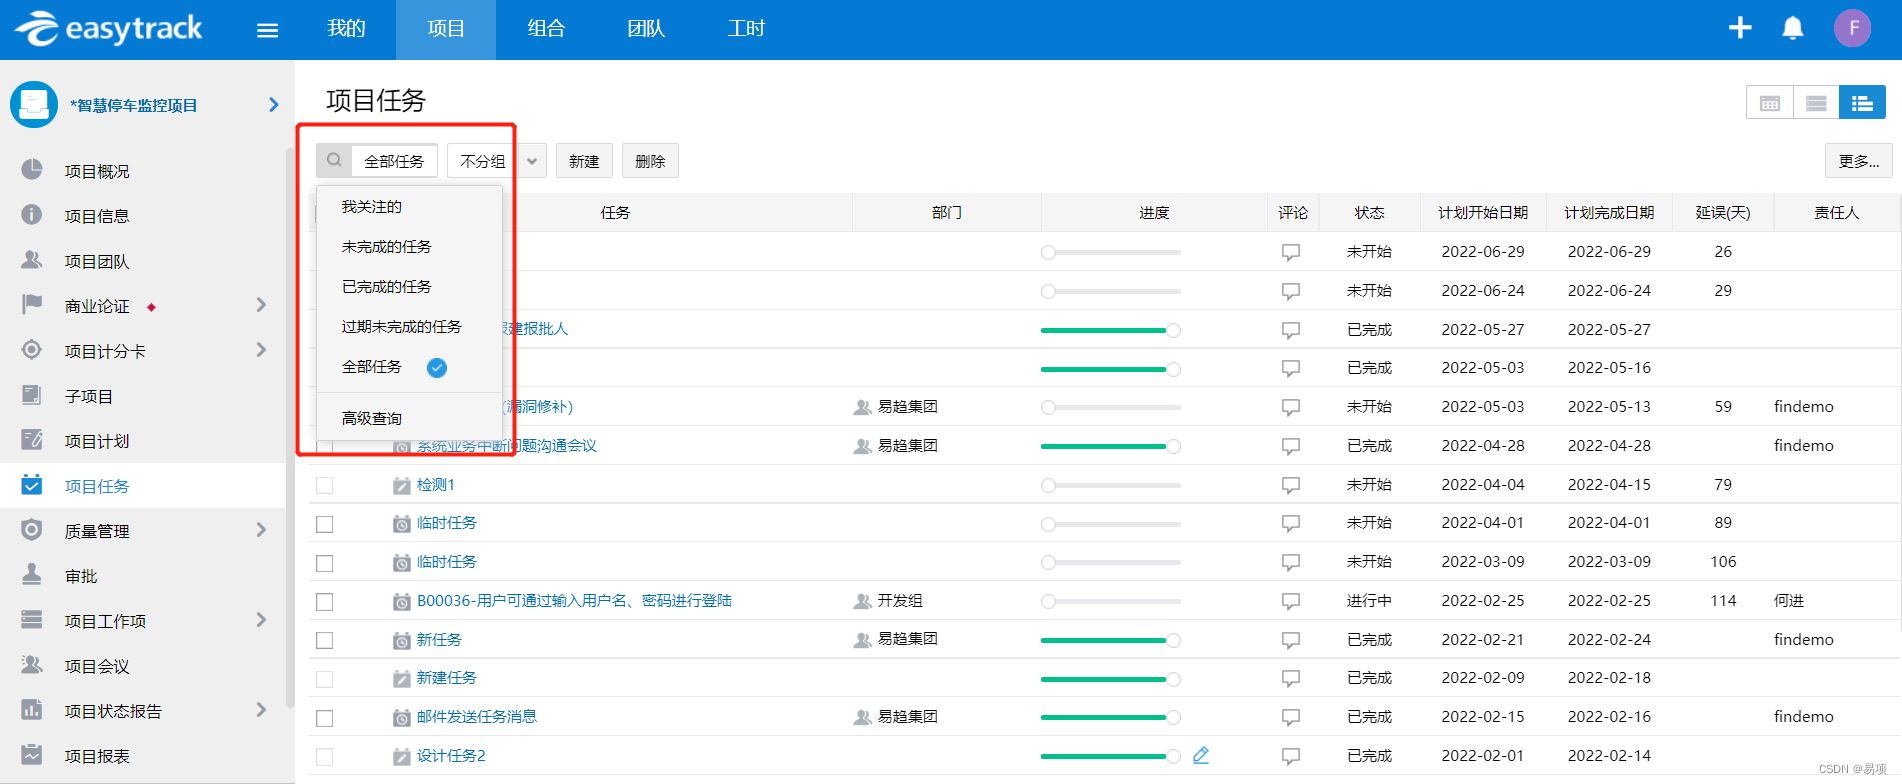The height and width of the screenshot is (784, 1902).
Task: Tick checkbox for B00036 login task
Action: (324, 602)
